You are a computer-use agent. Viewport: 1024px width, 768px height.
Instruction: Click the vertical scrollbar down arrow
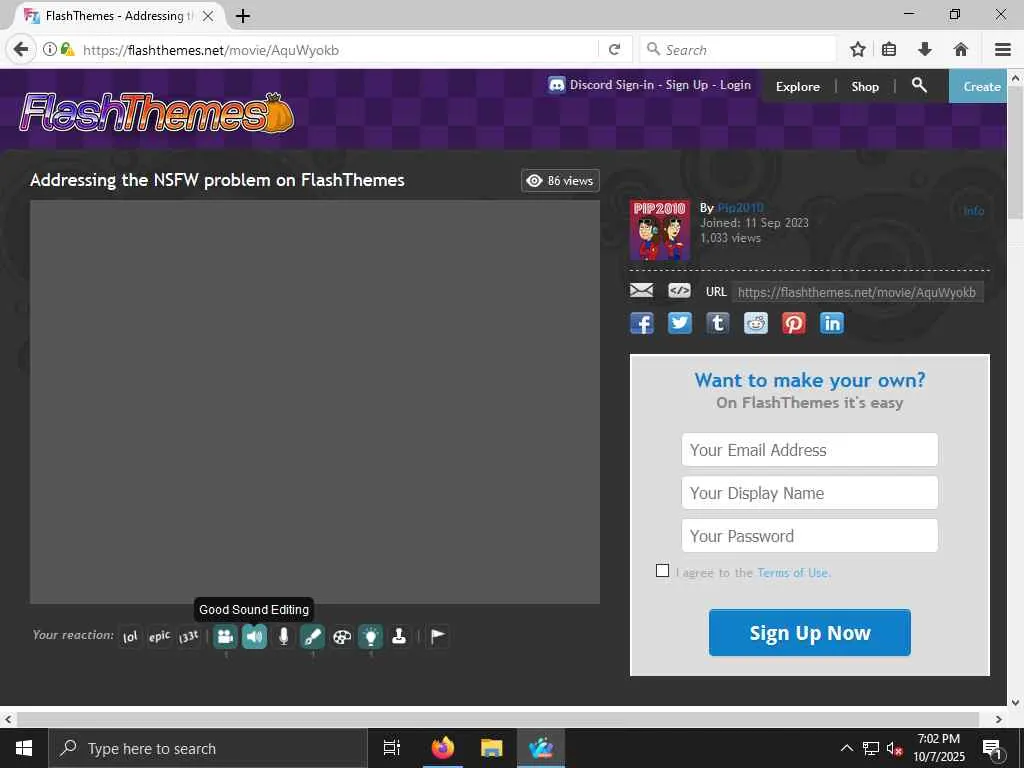coord(1015,703)
